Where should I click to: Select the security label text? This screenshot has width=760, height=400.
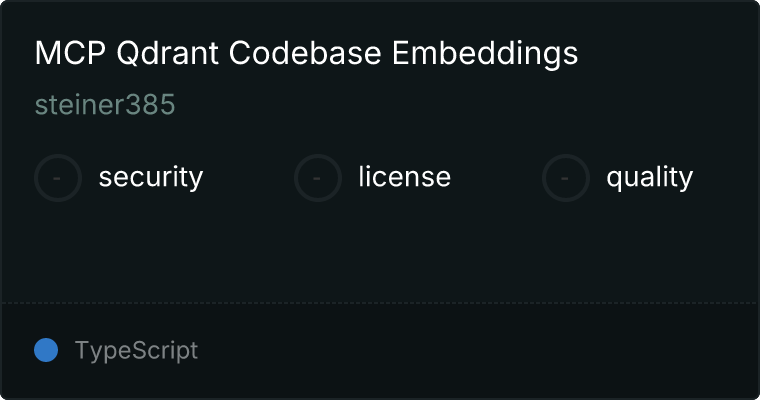coord(151,177)
